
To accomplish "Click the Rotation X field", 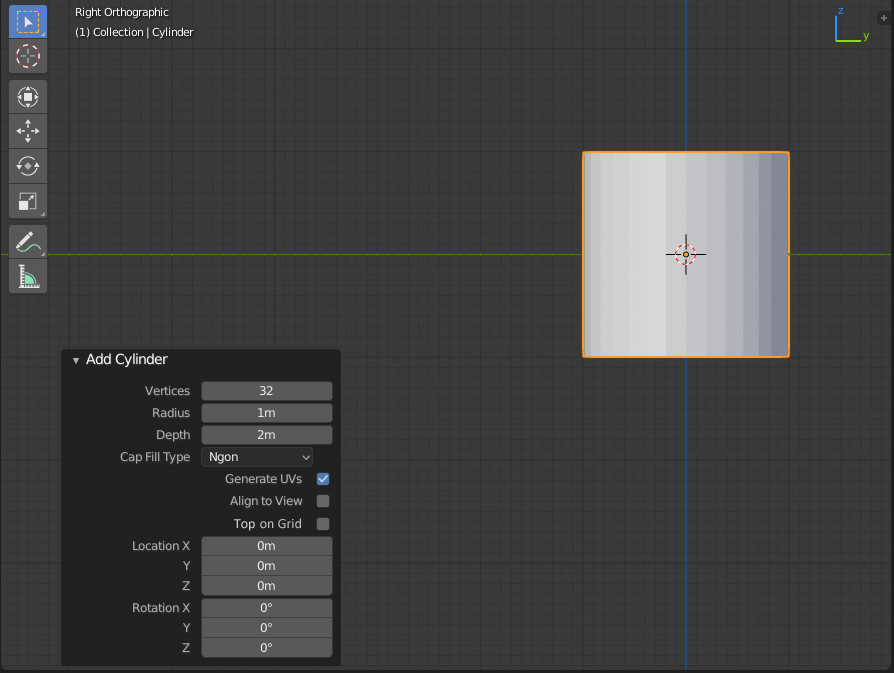I will coord(267,608).
